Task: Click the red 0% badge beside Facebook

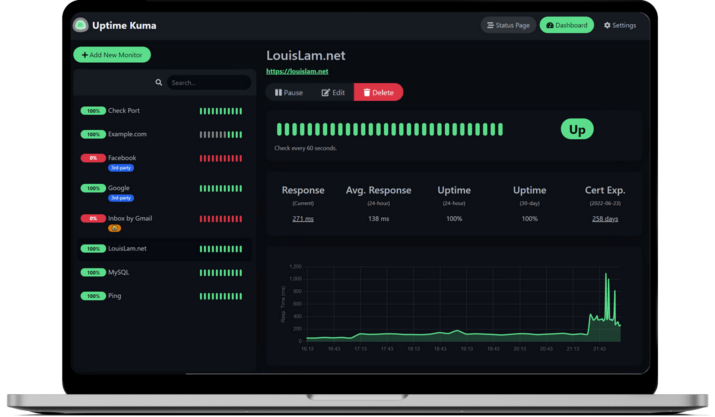Action: [x=93, y=158]
